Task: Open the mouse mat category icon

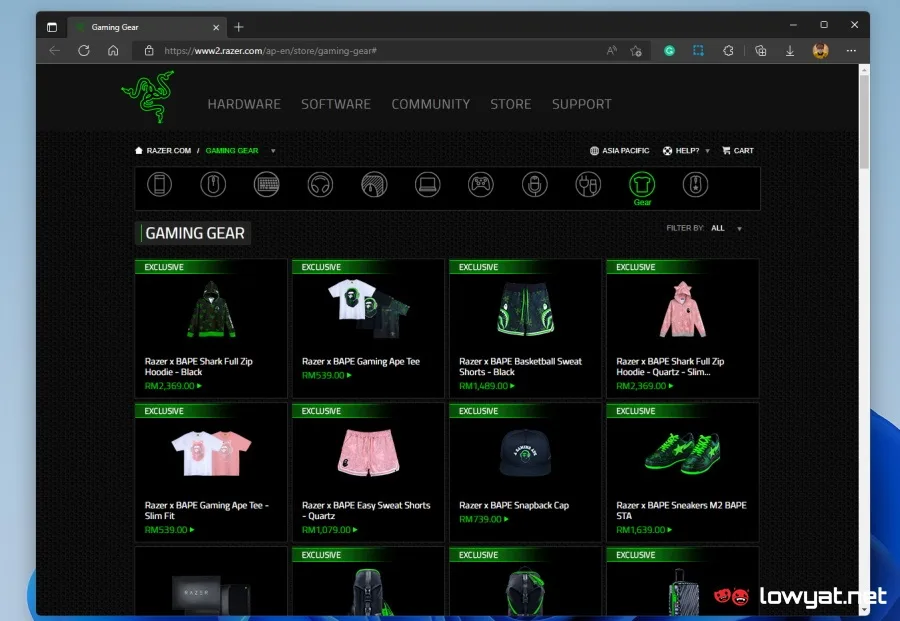Action: point(374,185)
